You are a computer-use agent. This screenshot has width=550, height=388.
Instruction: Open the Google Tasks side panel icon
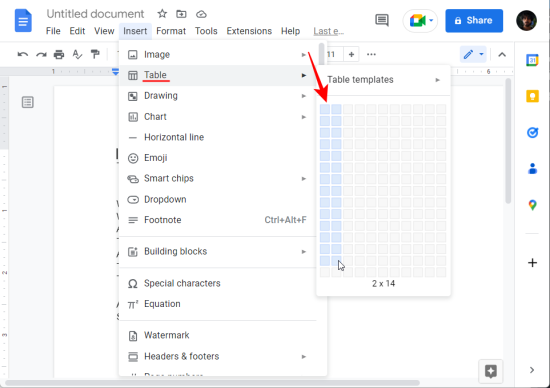pyautogui.click(x=532, y=133)
